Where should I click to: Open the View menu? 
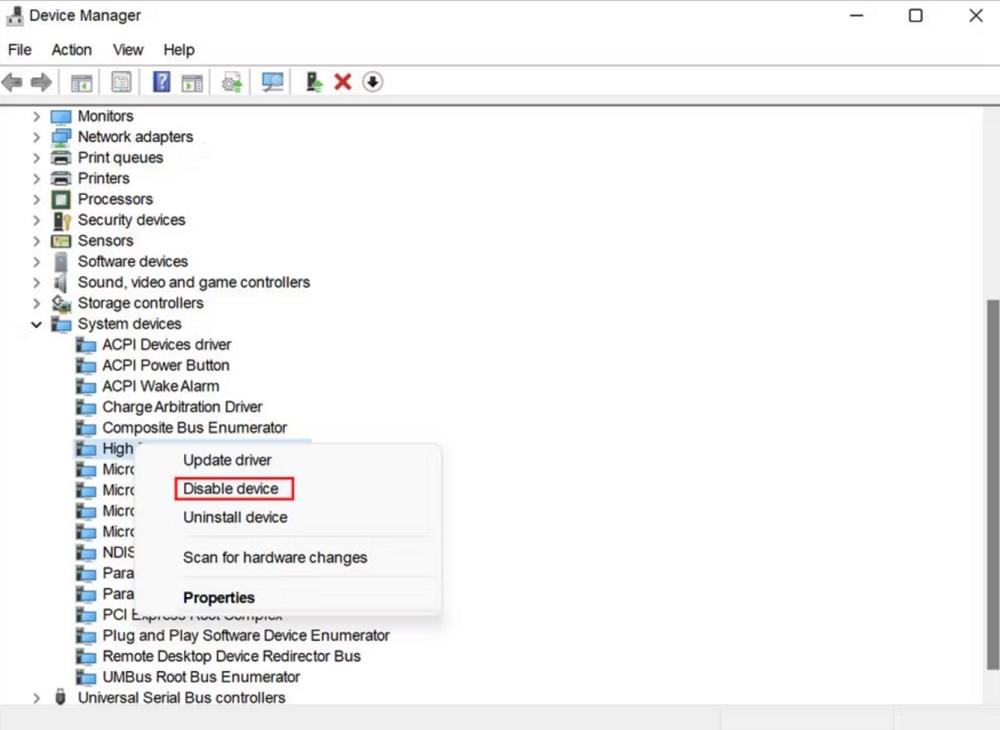(x=128, y=50)
